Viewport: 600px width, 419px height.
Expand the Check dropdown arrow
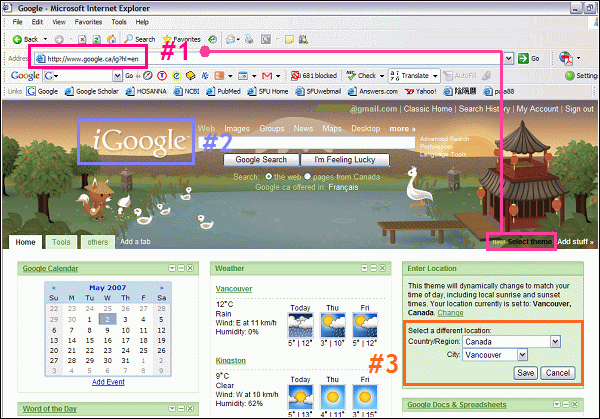pos(382,76)
